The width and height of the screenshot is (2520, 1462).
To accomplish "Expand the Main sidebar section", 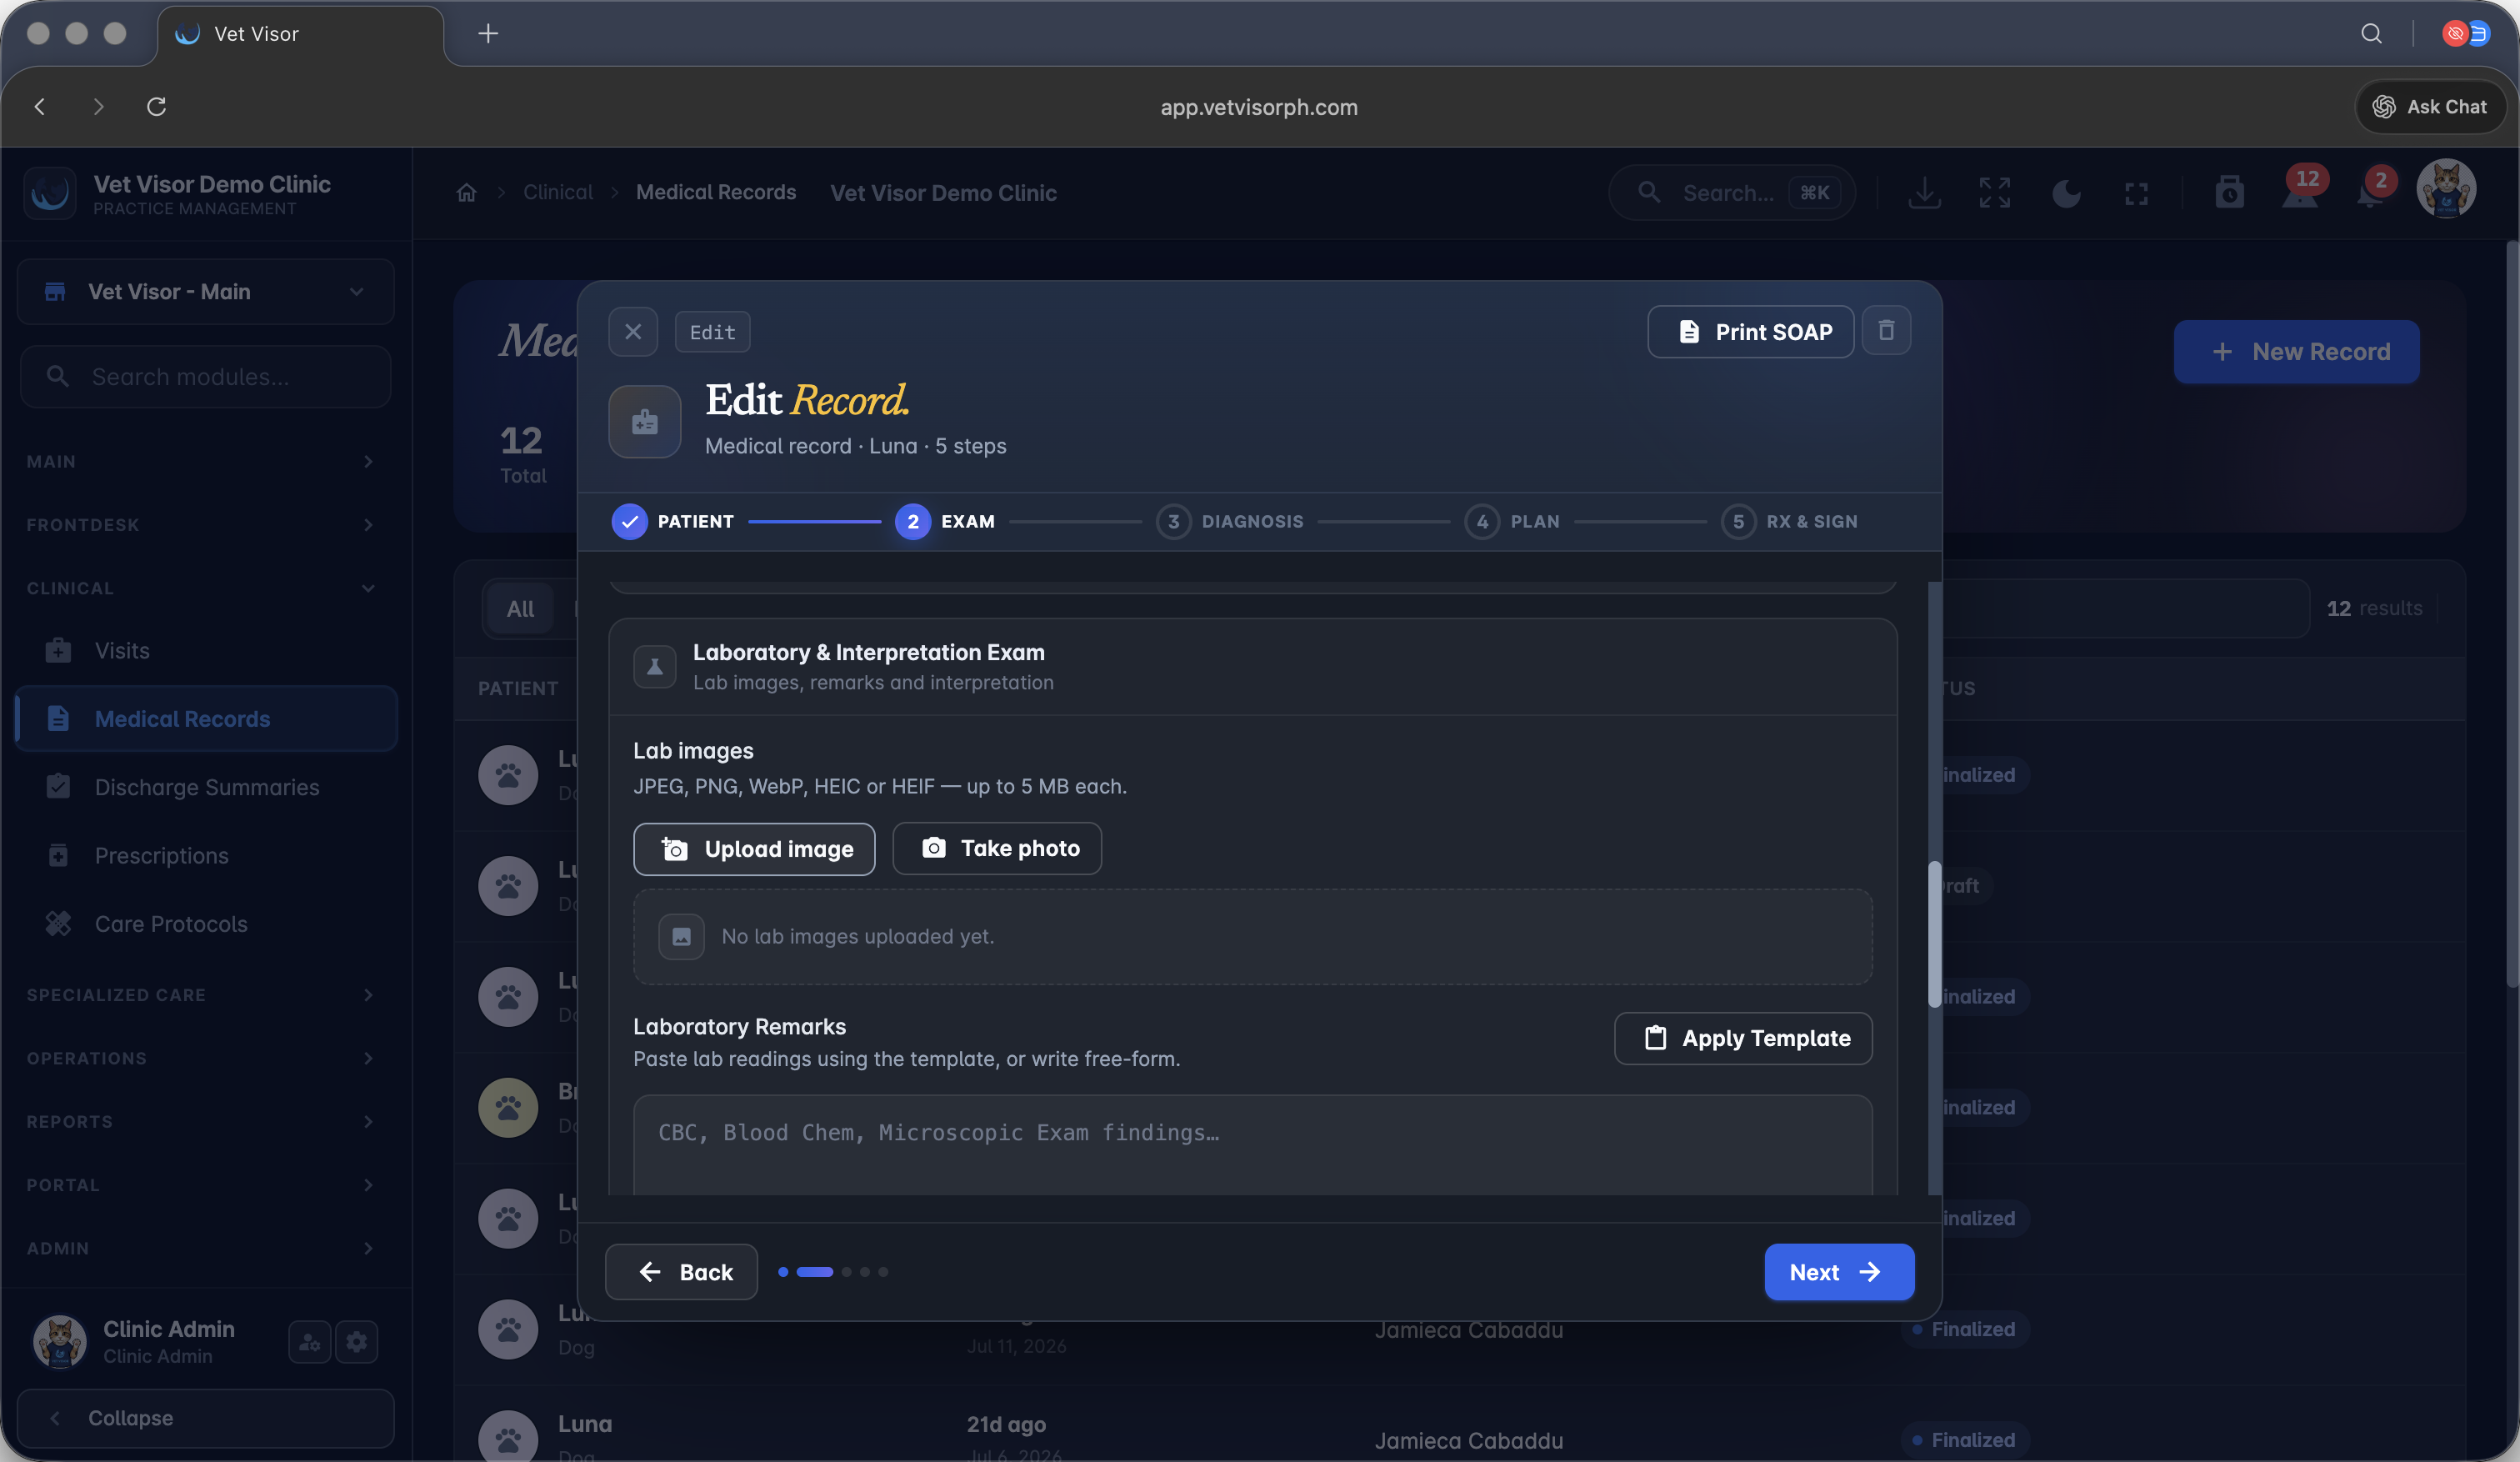I will tap(201, 461).
